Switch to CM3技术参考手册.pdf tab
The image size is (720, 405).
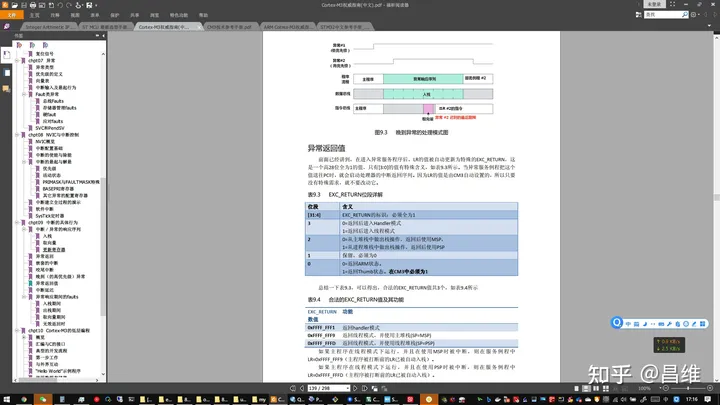point(230,27)
